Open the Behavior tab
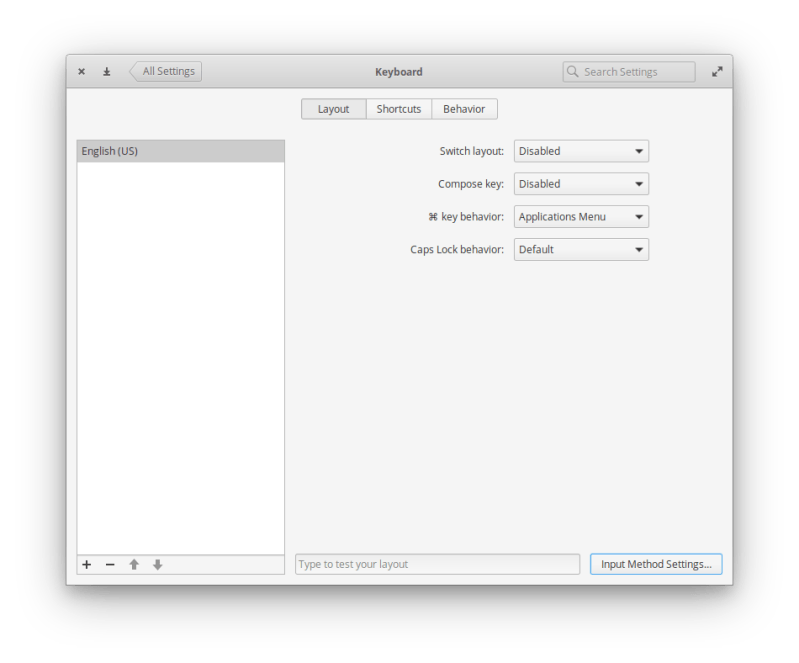799x663 pixels. (464, 109)
